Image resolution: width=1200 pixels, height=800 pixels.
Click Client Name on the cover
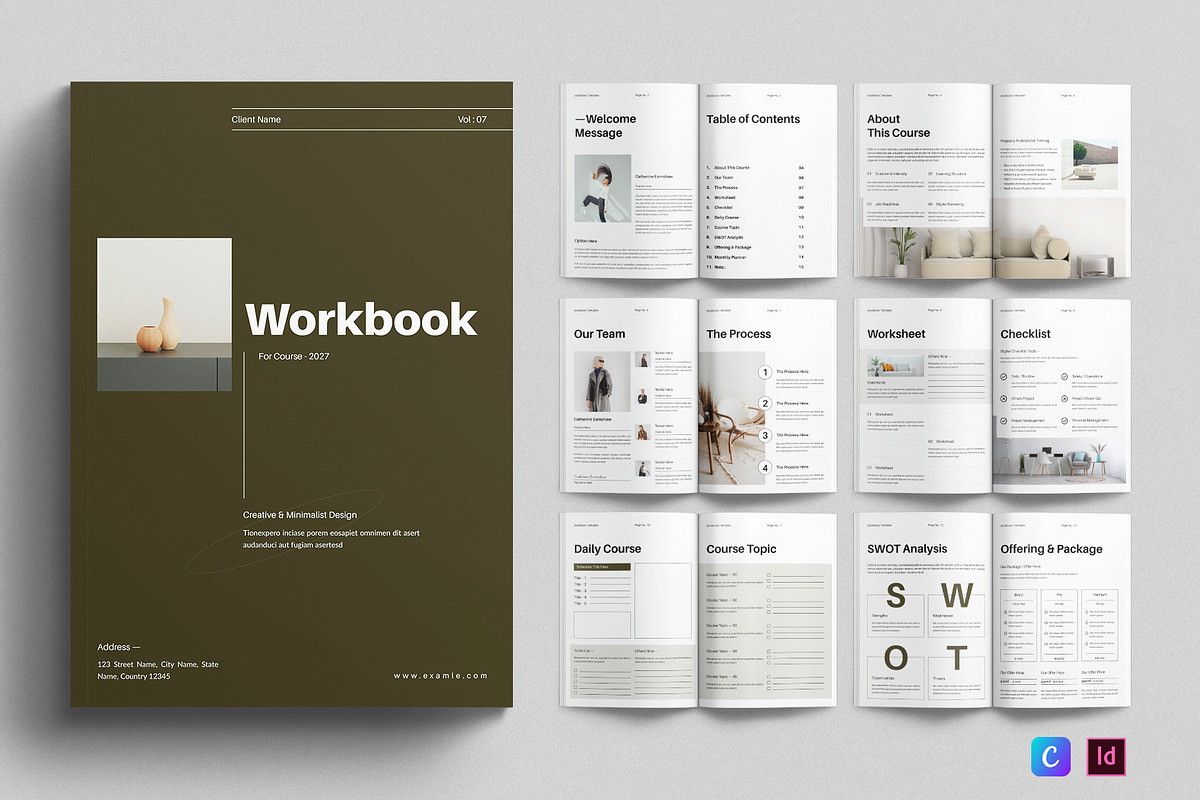coord(256,120)
